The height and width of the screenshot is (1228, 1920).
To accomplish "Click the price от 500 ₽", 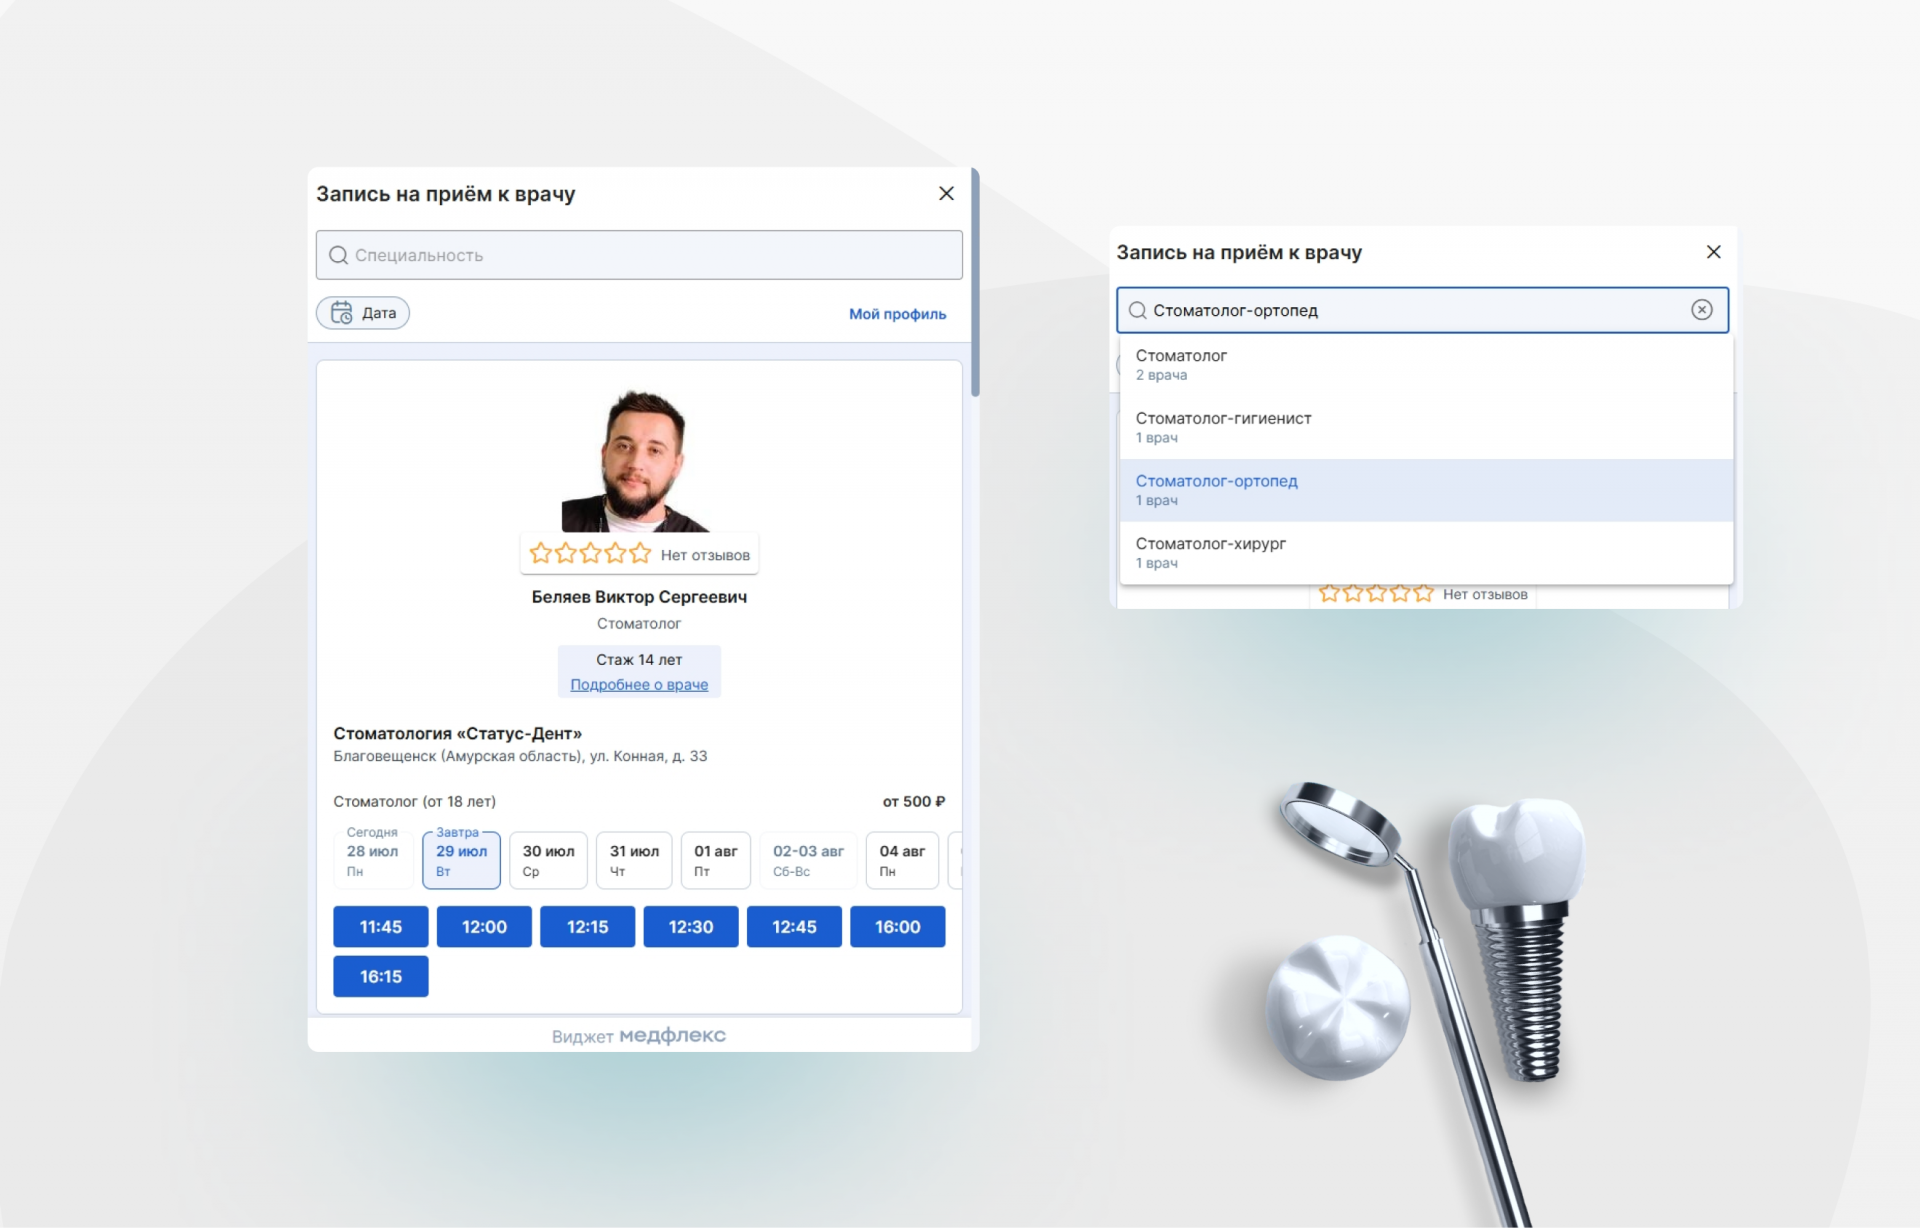I will click(913, 802).
